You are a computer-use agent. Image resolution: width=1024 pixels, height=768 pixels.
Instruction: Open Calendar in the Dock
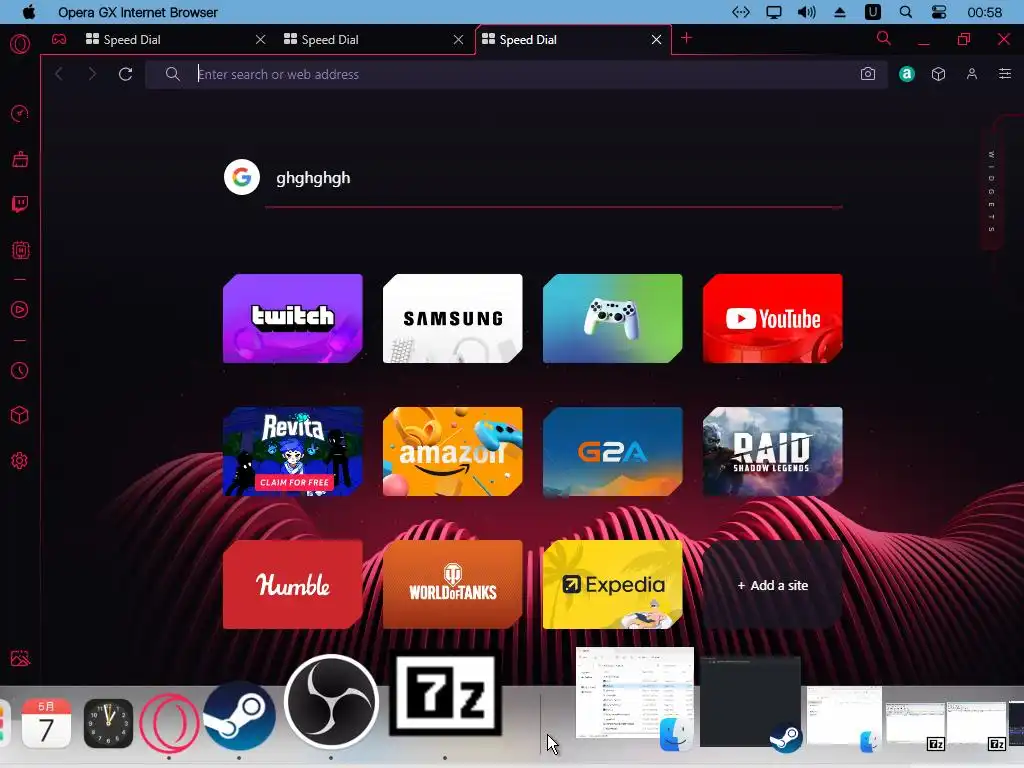tap(46, 722)
